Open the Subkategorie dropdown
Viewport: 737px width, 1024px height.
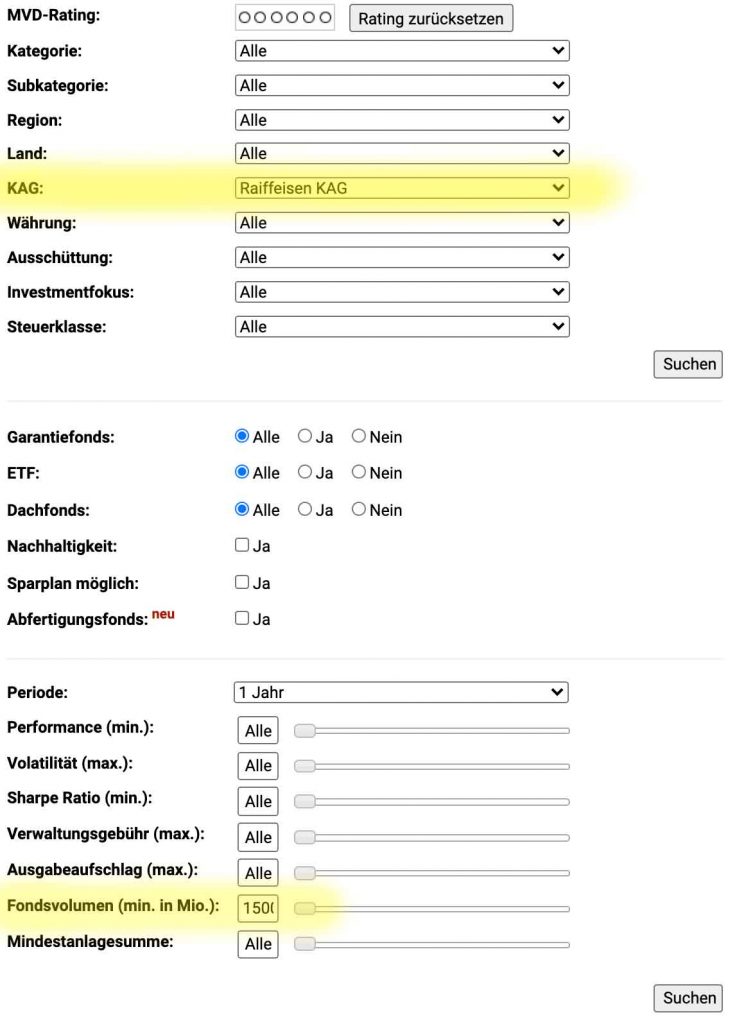(402, 86)
